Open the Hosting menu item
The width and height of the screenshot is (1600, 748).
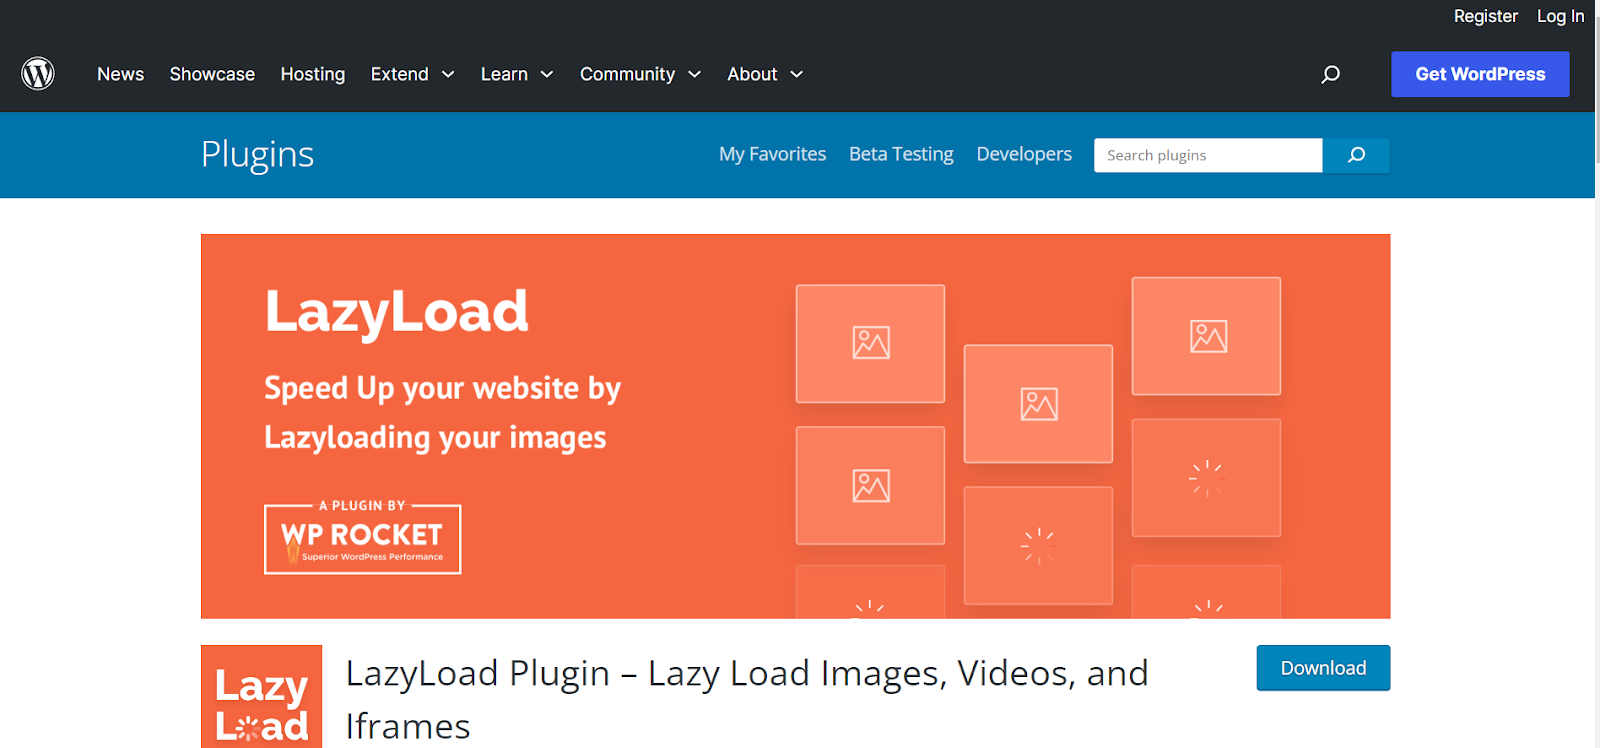pyautogui.click(x=313, y=74)
